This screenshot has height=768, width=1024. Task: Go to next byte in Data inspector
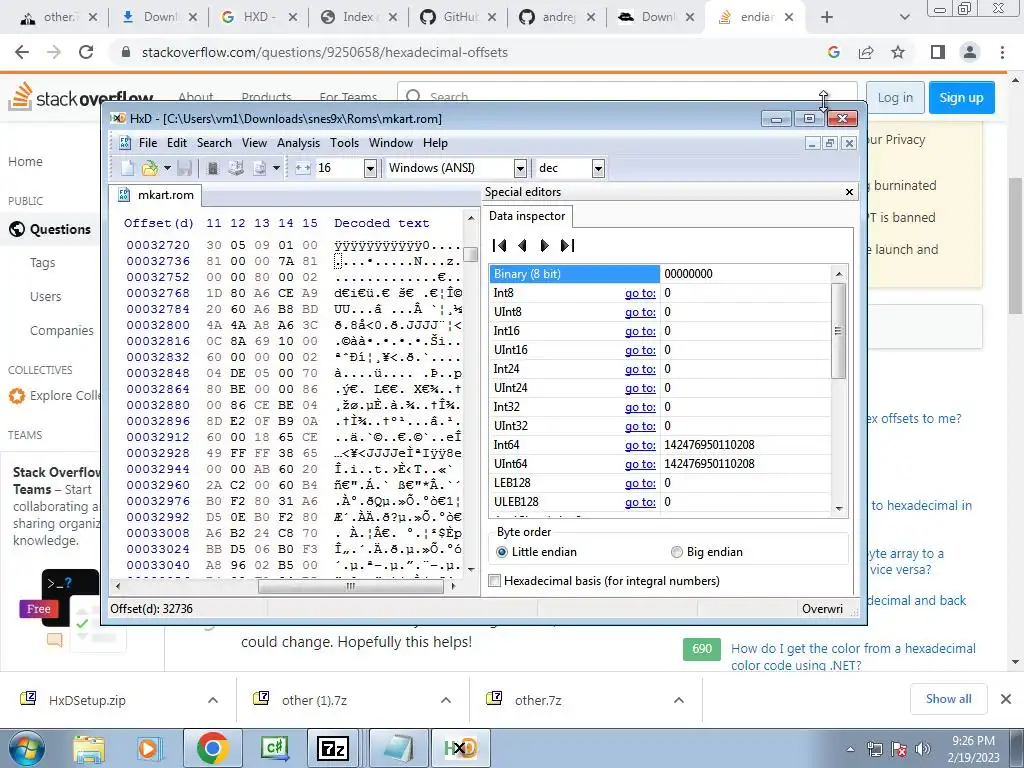click(544, 246)
